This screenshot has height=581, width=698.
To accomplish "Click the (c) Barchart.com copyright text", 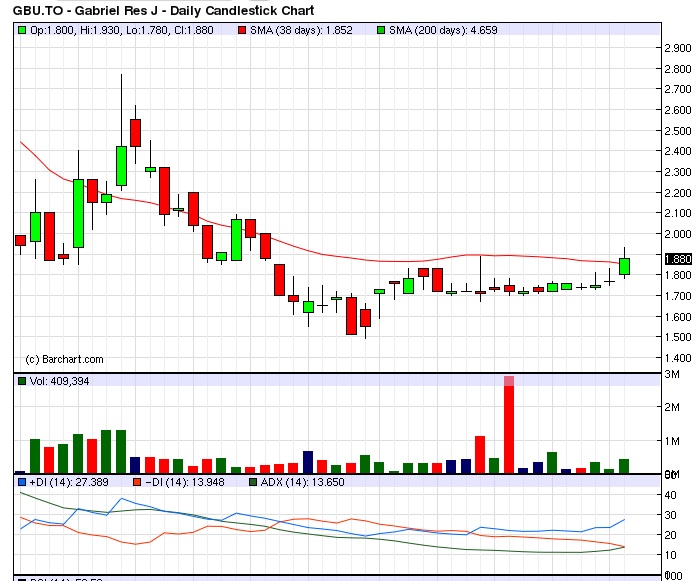I will (64, 358).
